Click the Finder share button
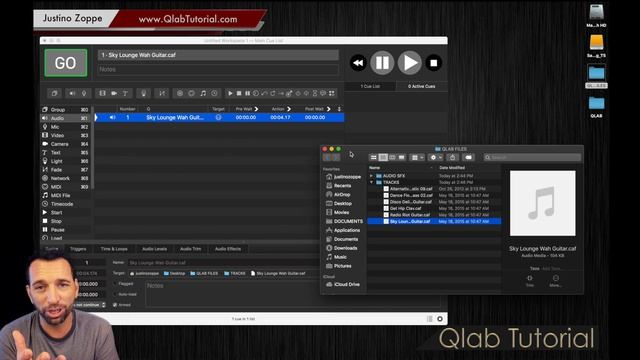This screenshot has height=360, width=640. [452, 157]
